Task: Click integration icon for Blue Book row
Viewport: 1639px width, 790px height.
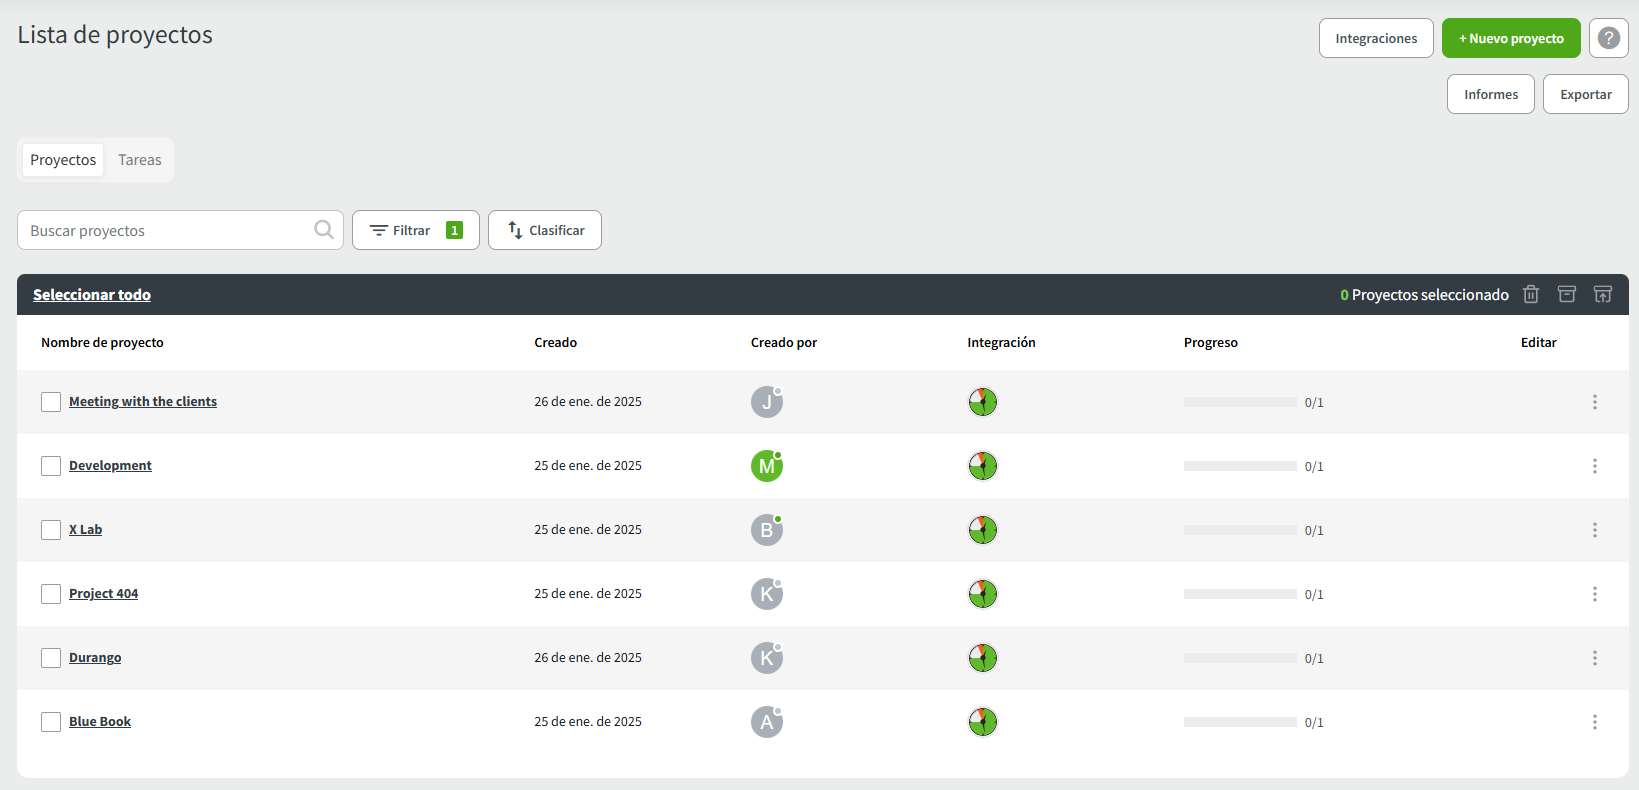Action: (x=982, y=722)
